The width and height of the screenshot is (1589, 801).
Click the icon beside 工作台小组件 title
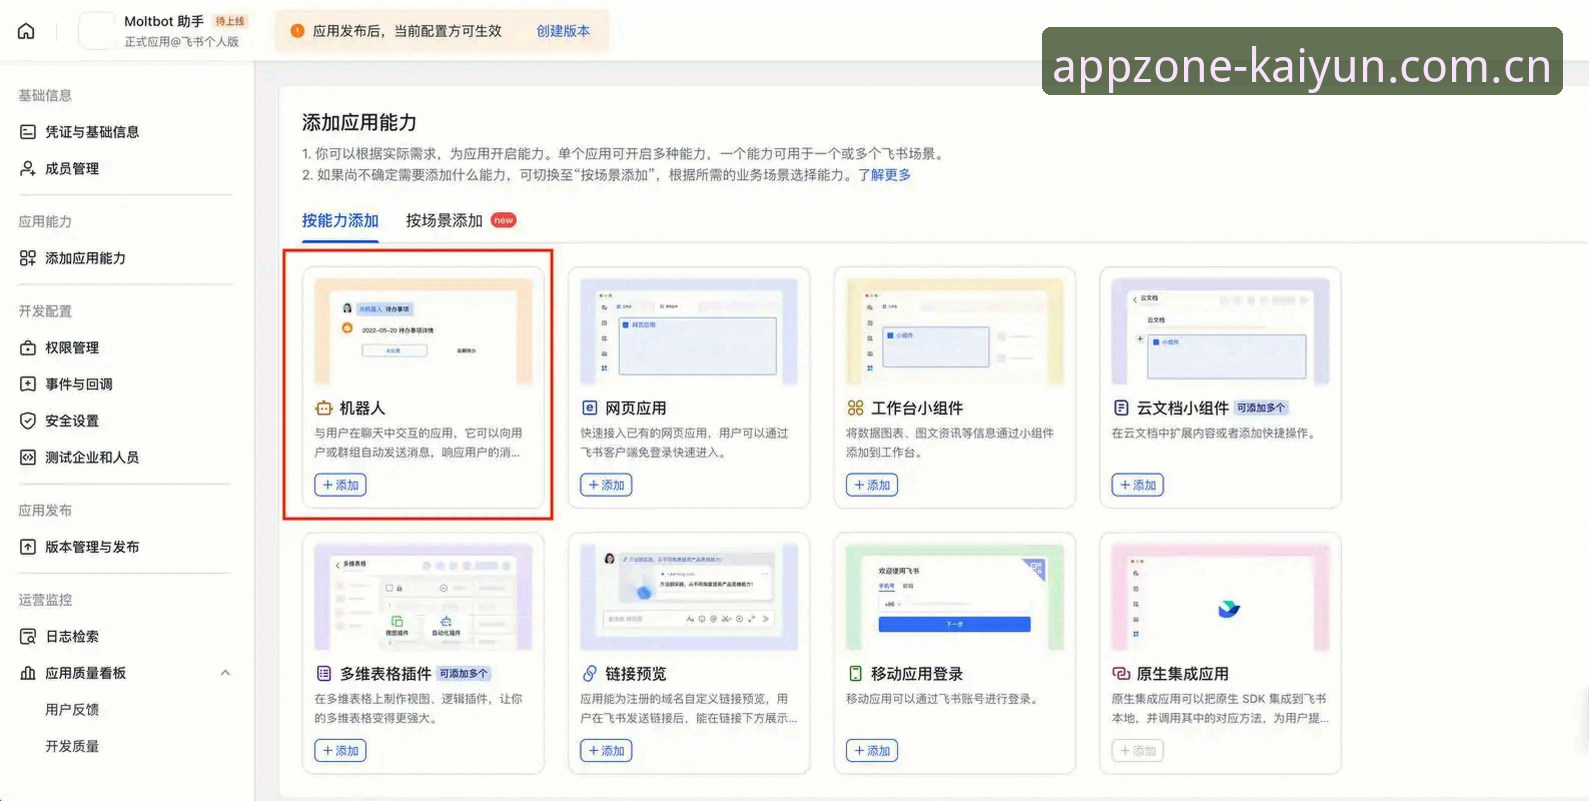click(855, 408)
